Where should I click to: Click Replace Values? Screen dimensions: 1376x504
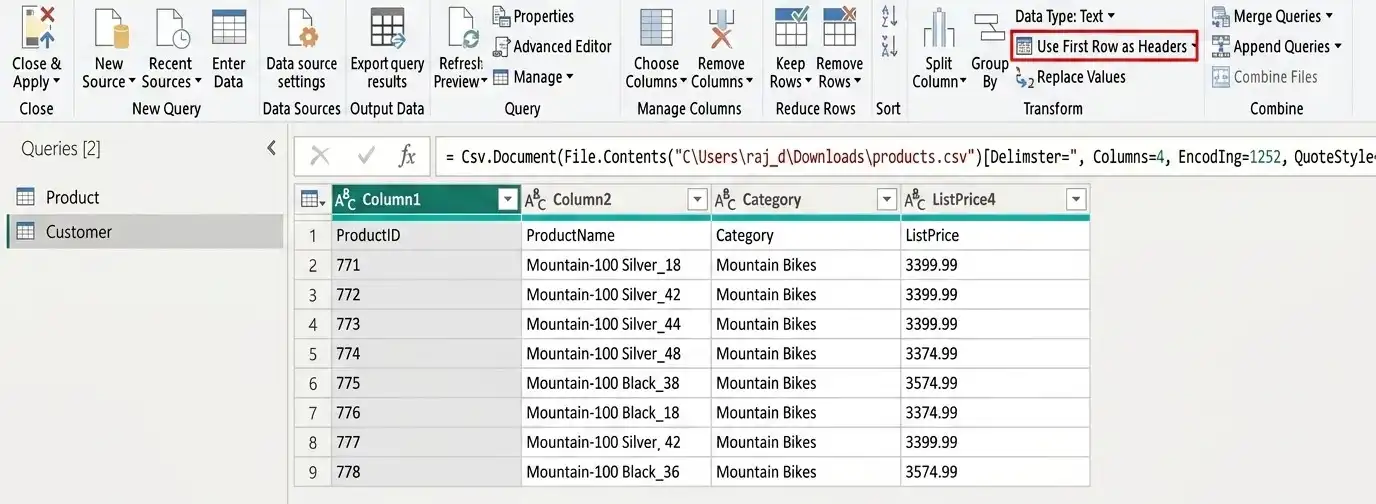click(1070, 77)
